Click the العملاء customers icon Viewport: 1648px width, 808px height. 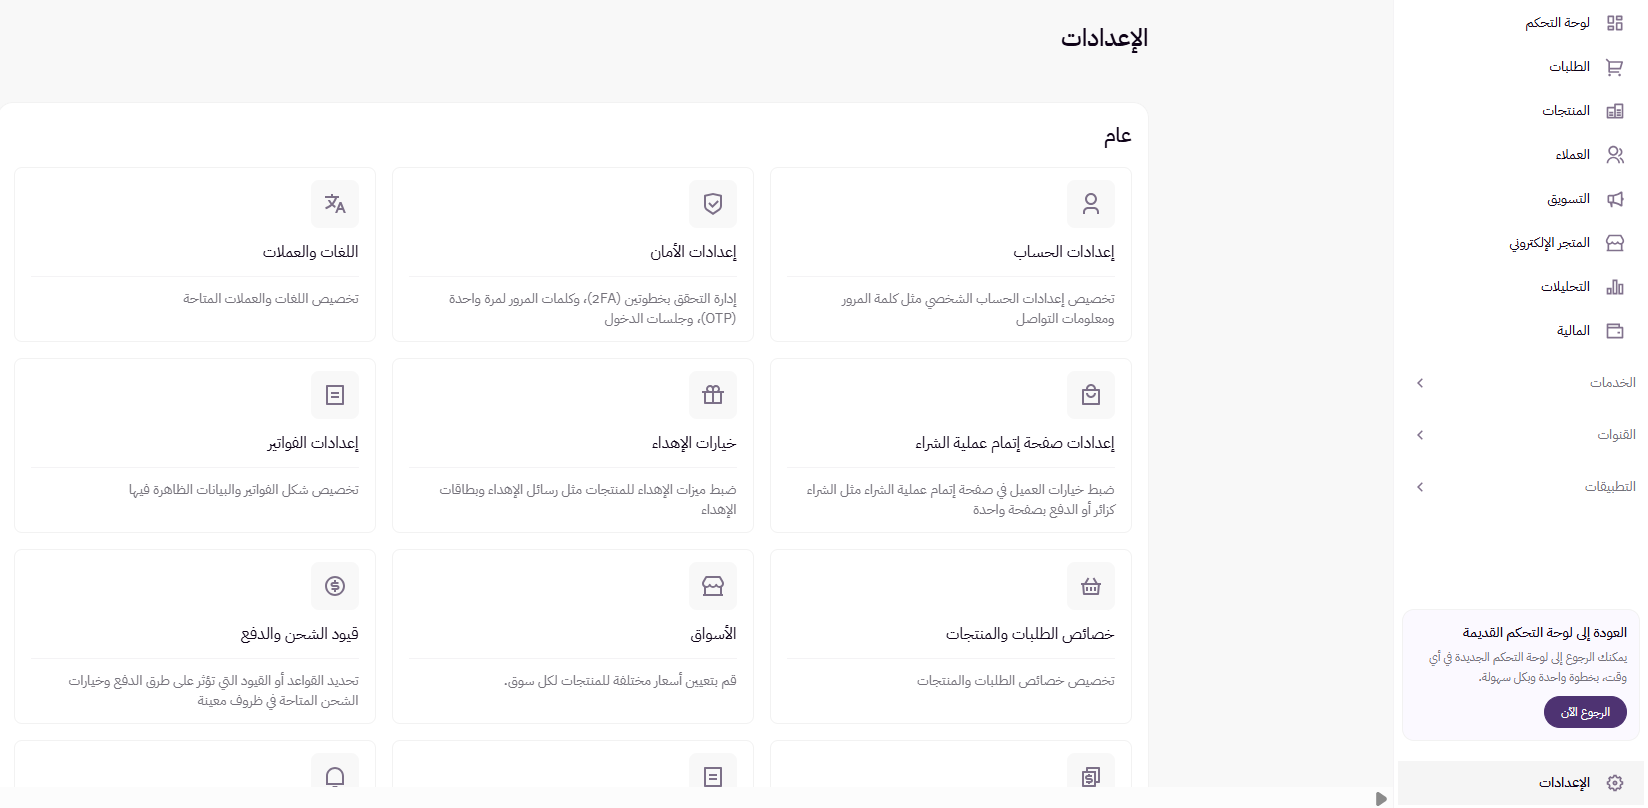pos(1617,154)
